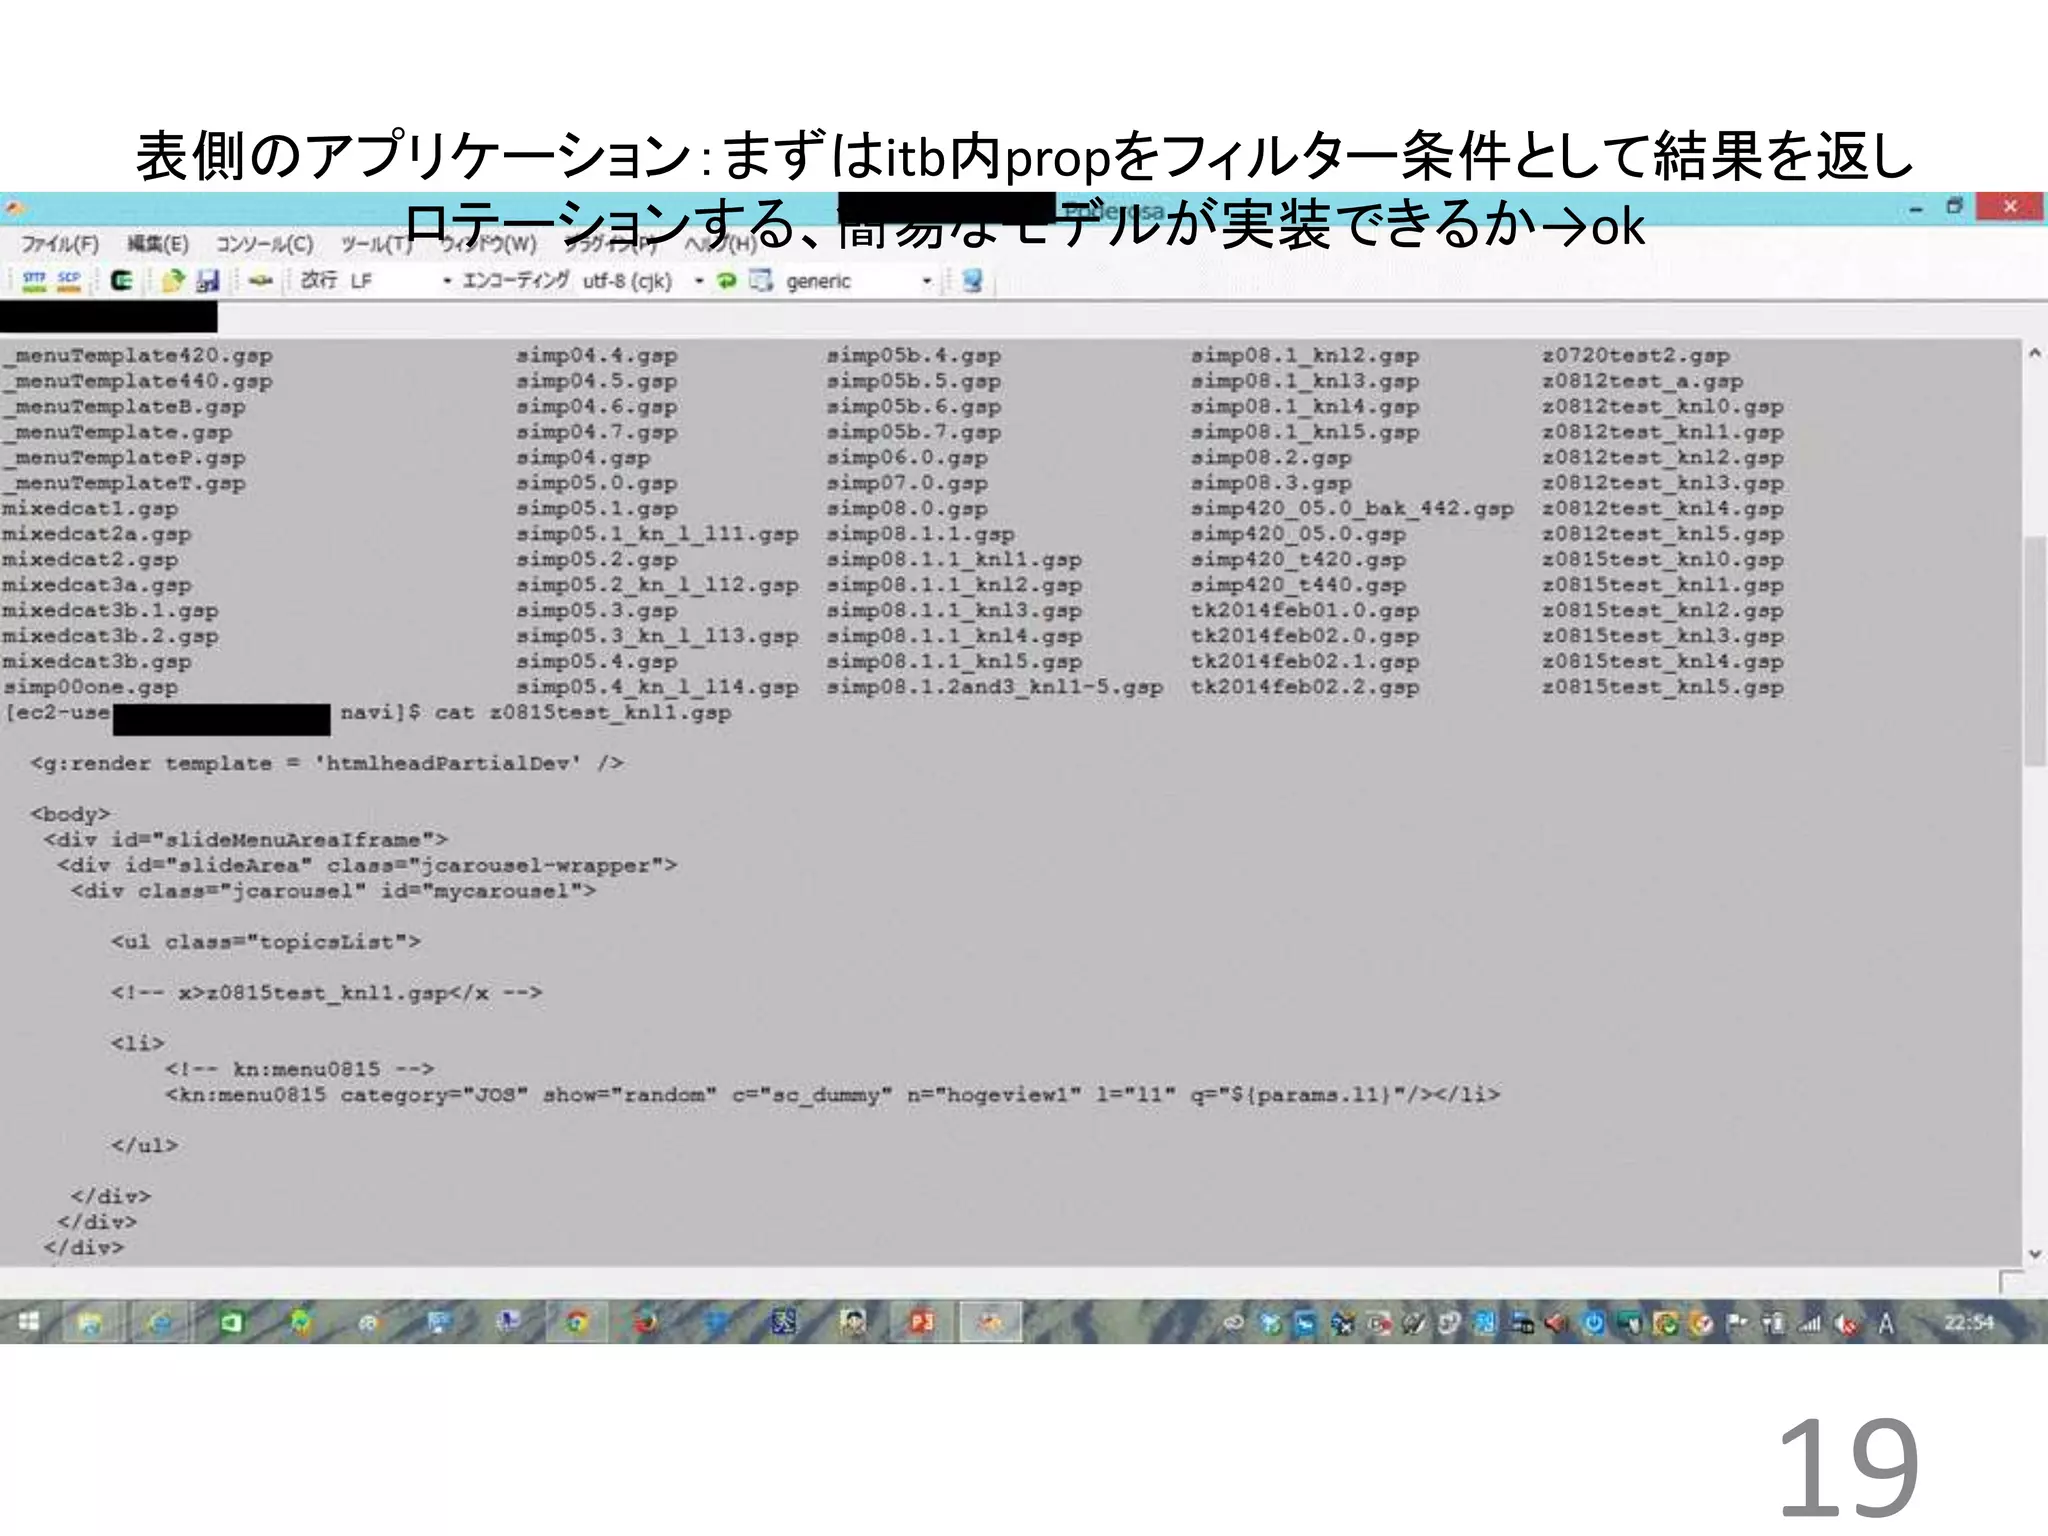The width and height of the screenshot is (2048, 1536).
Task: Click the cat z0815test_knl1.gsp command line
Action: point(583,712)
